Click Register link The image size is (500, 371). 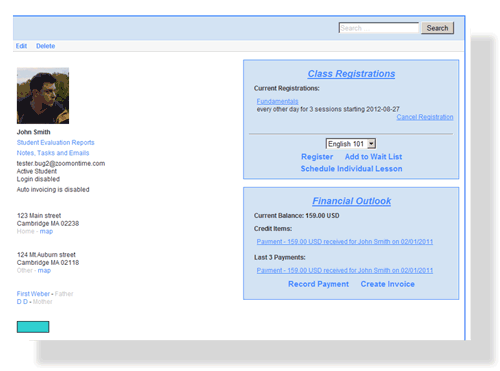point(317,157)
